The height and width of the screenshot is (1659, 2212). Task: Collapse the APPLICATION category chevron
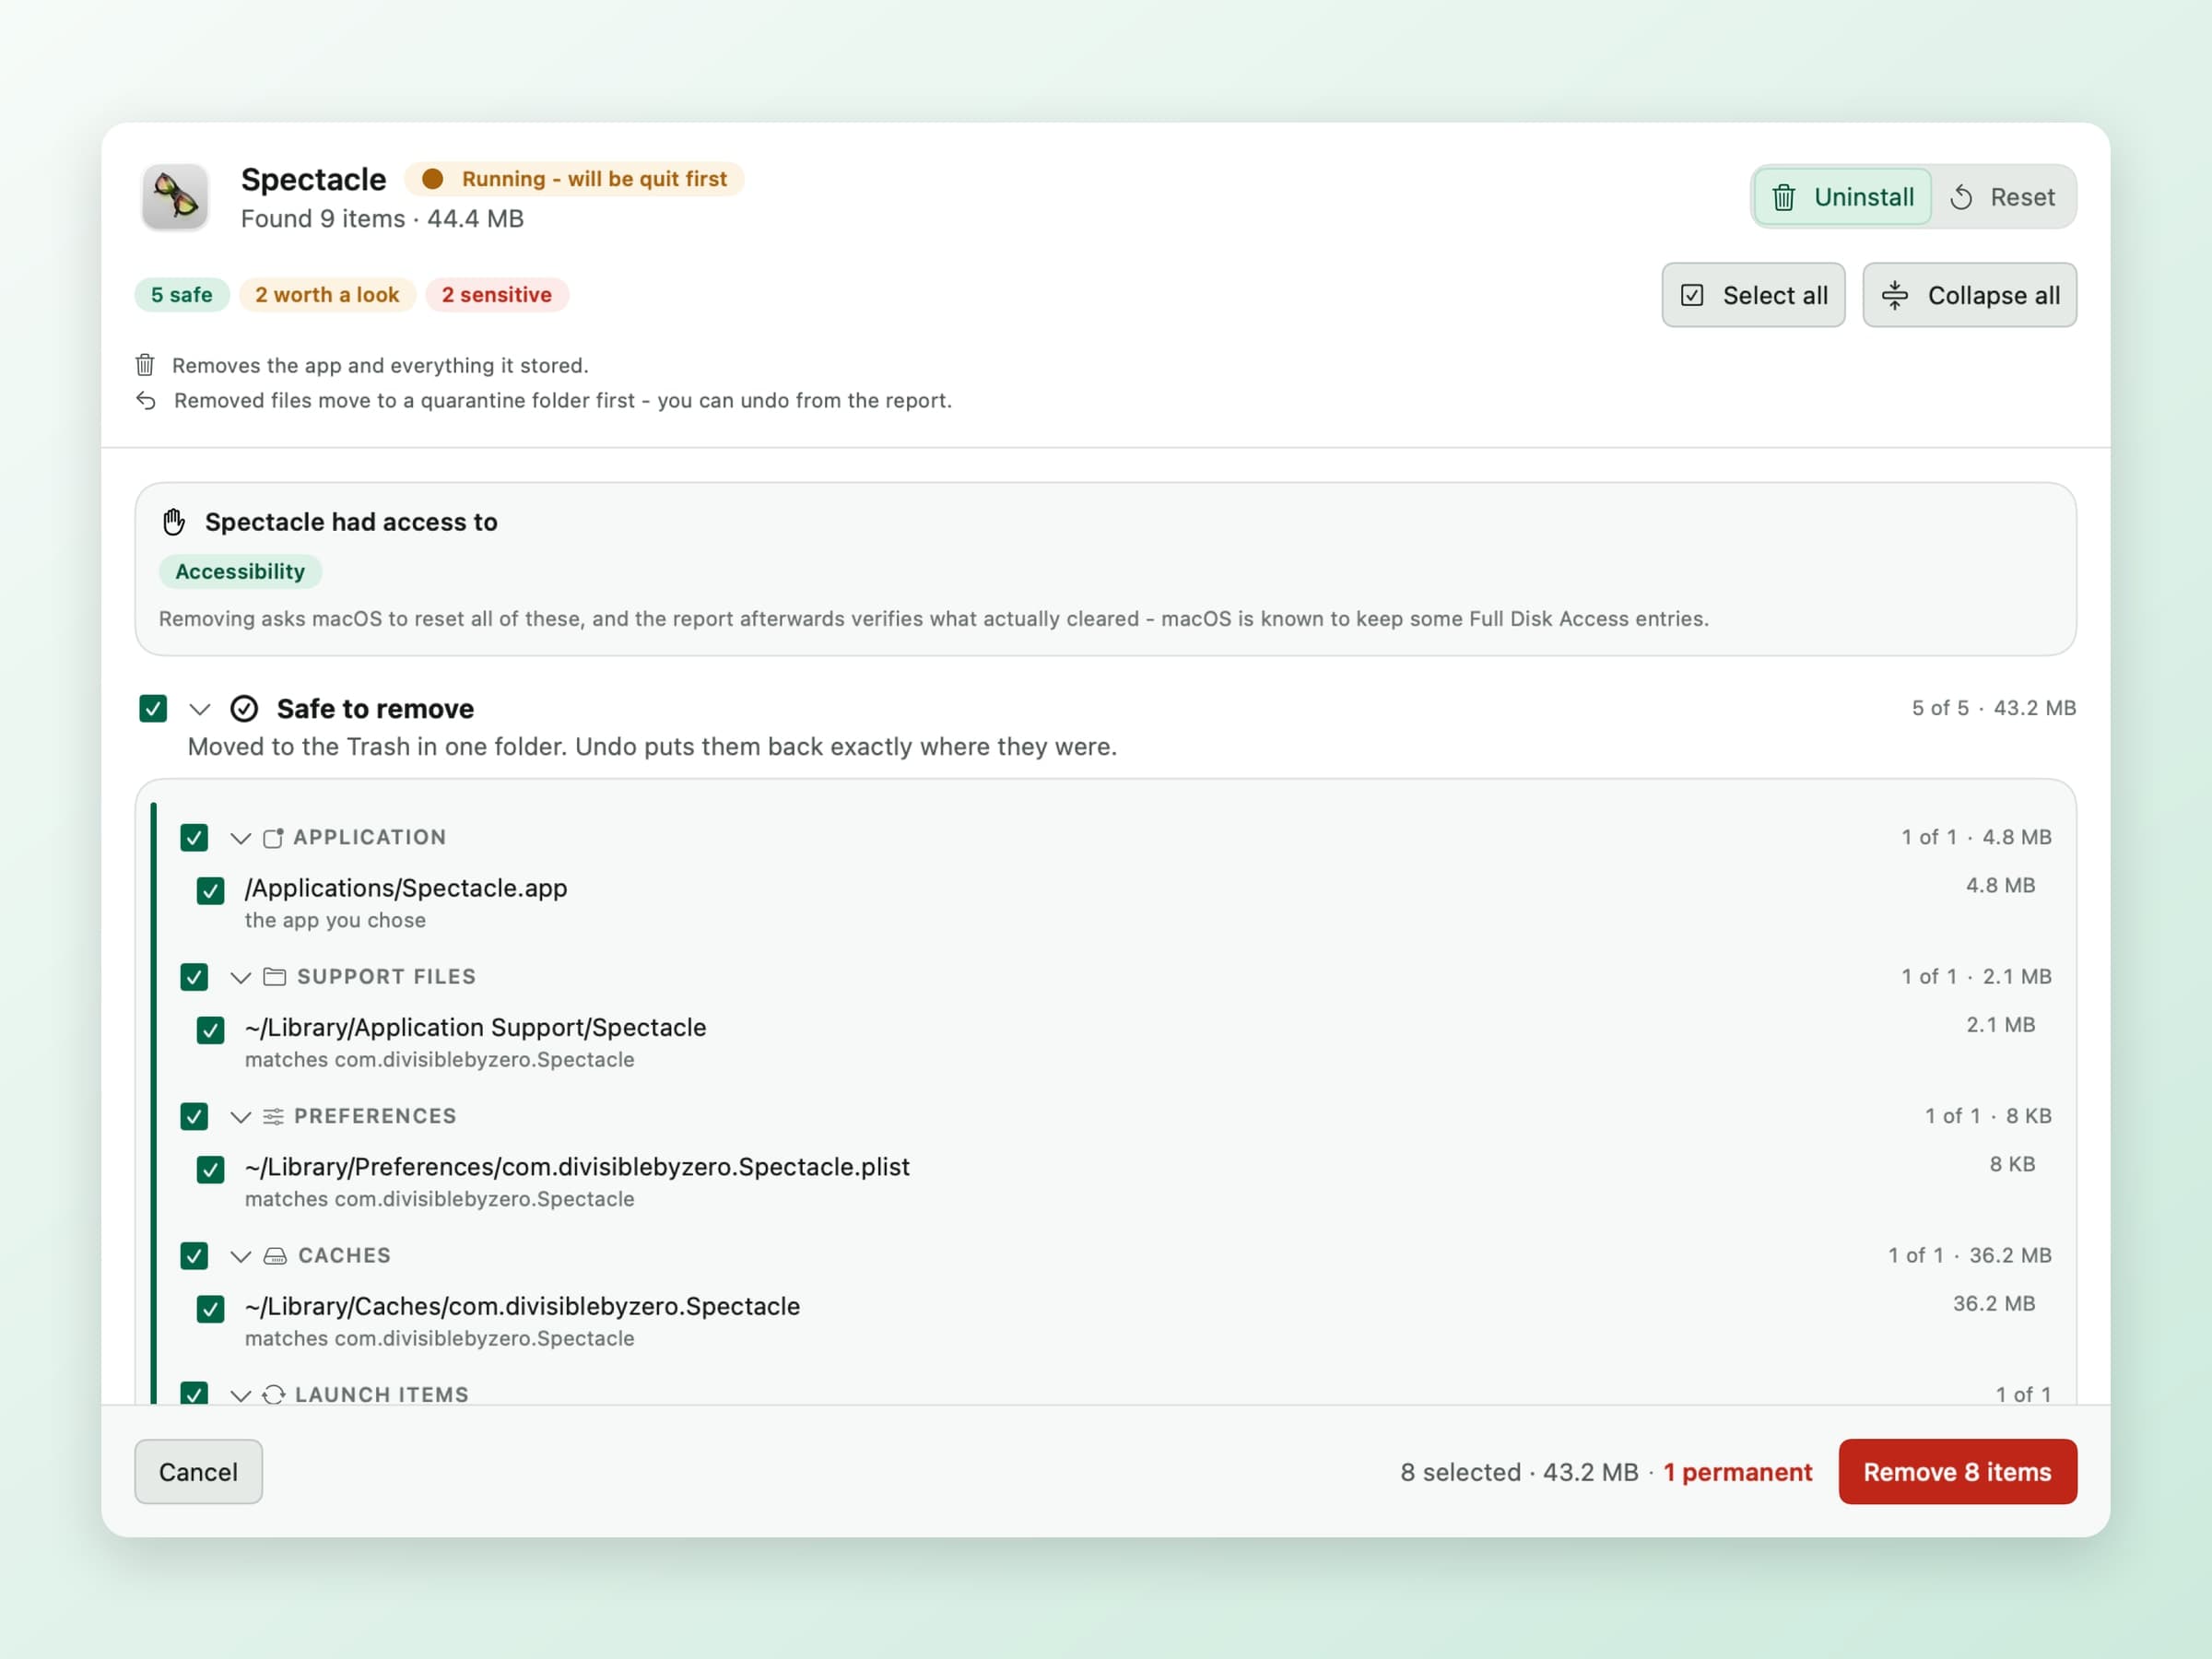click(x=240, y=838)
